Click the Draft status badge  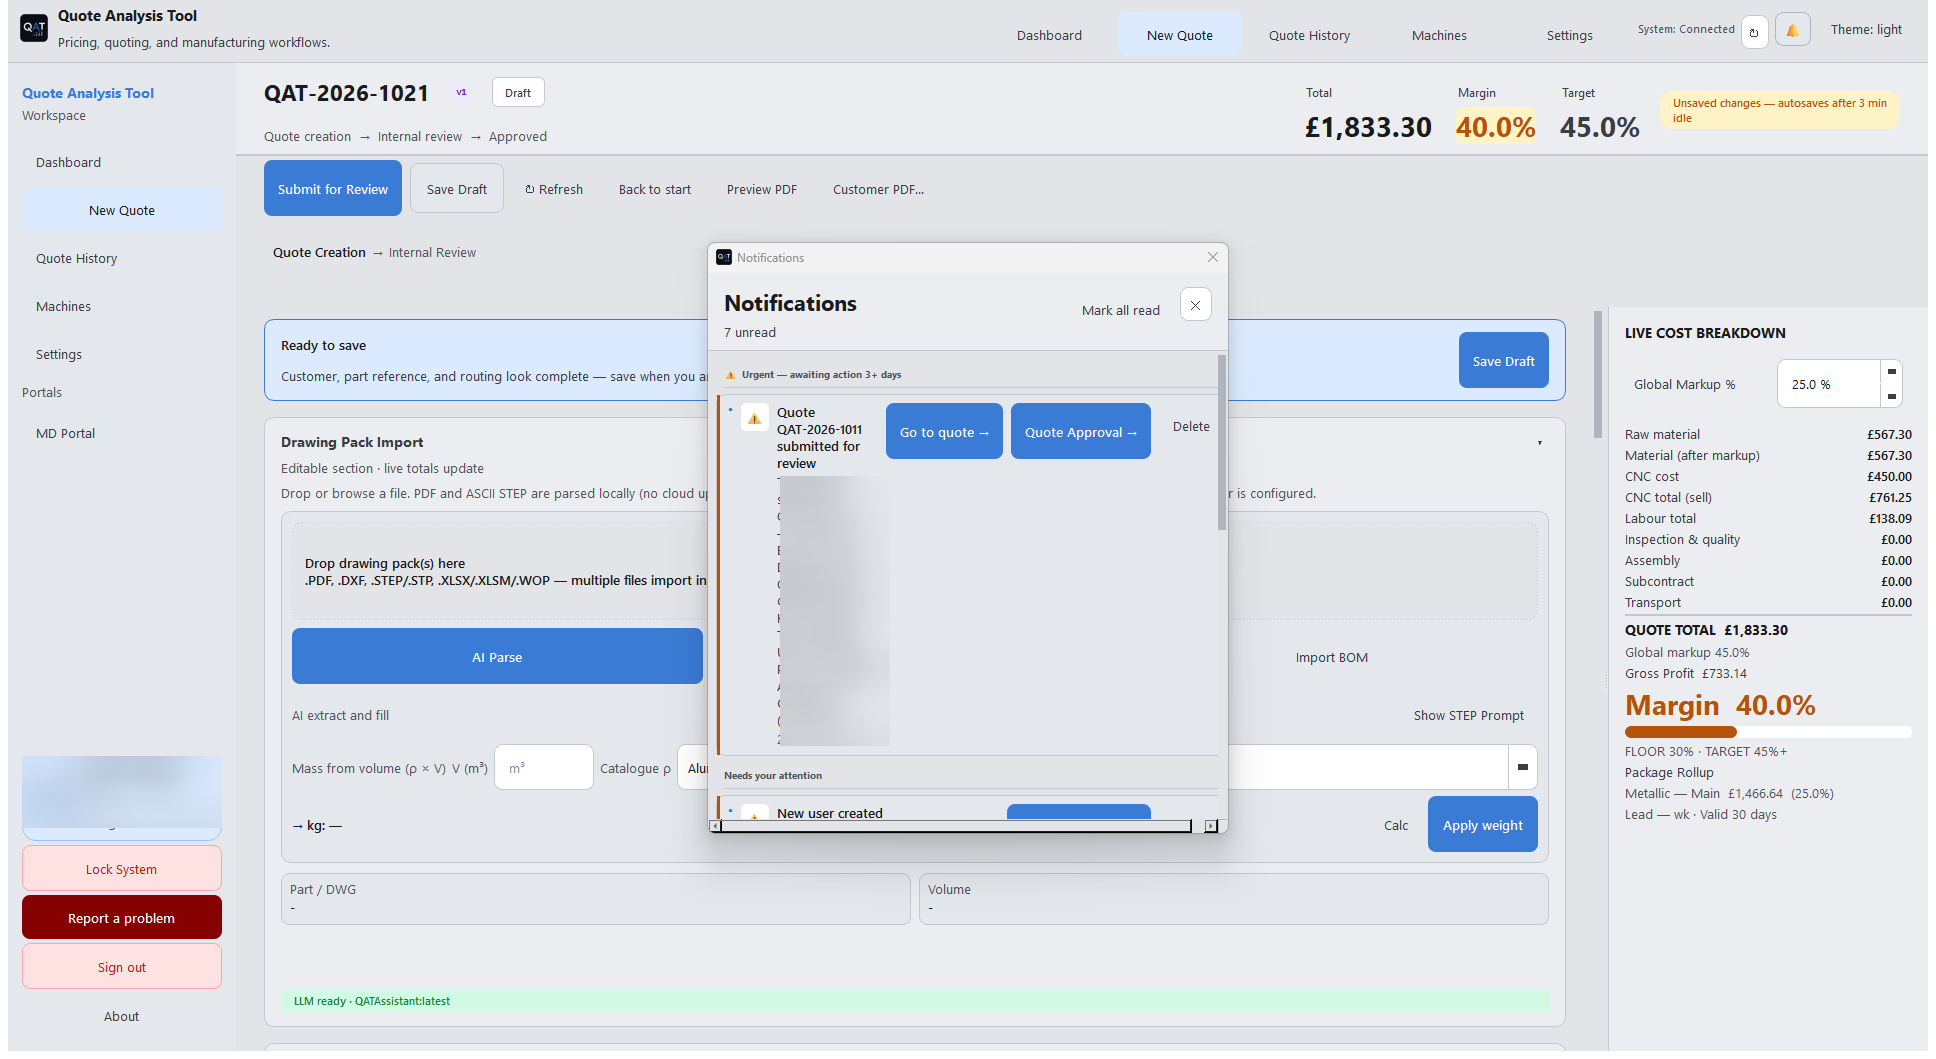click(x=518, y=92)
